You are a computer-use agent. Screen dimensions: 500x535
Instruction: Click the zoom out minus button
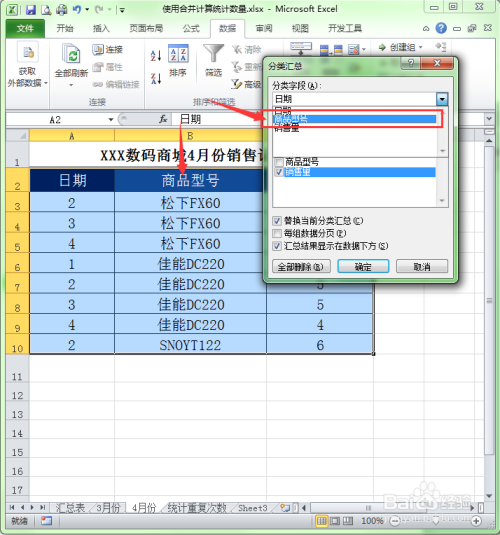click(x=395, y=521)
